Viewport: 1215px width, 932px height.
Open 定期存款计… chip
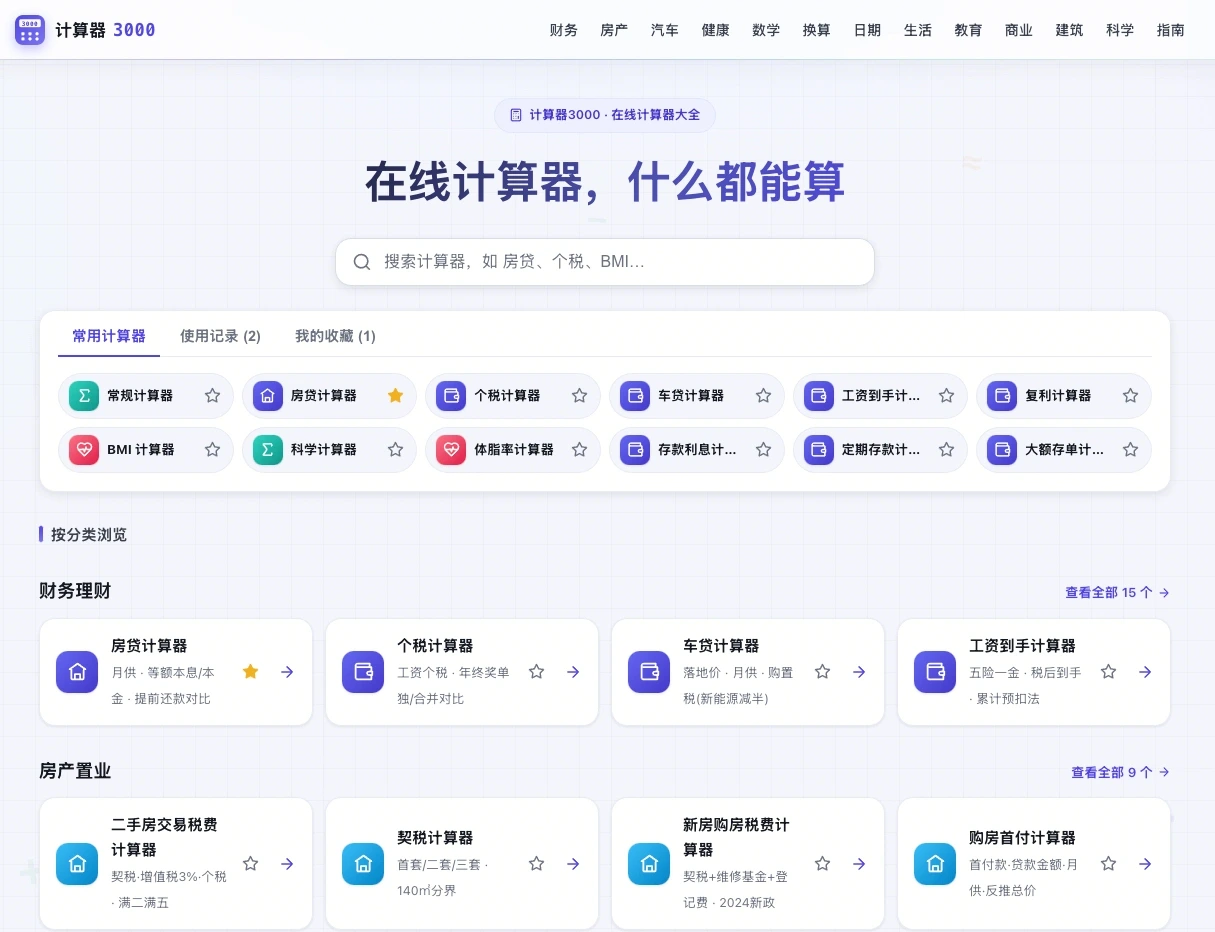pyautogui.click(x=881, y=450)
